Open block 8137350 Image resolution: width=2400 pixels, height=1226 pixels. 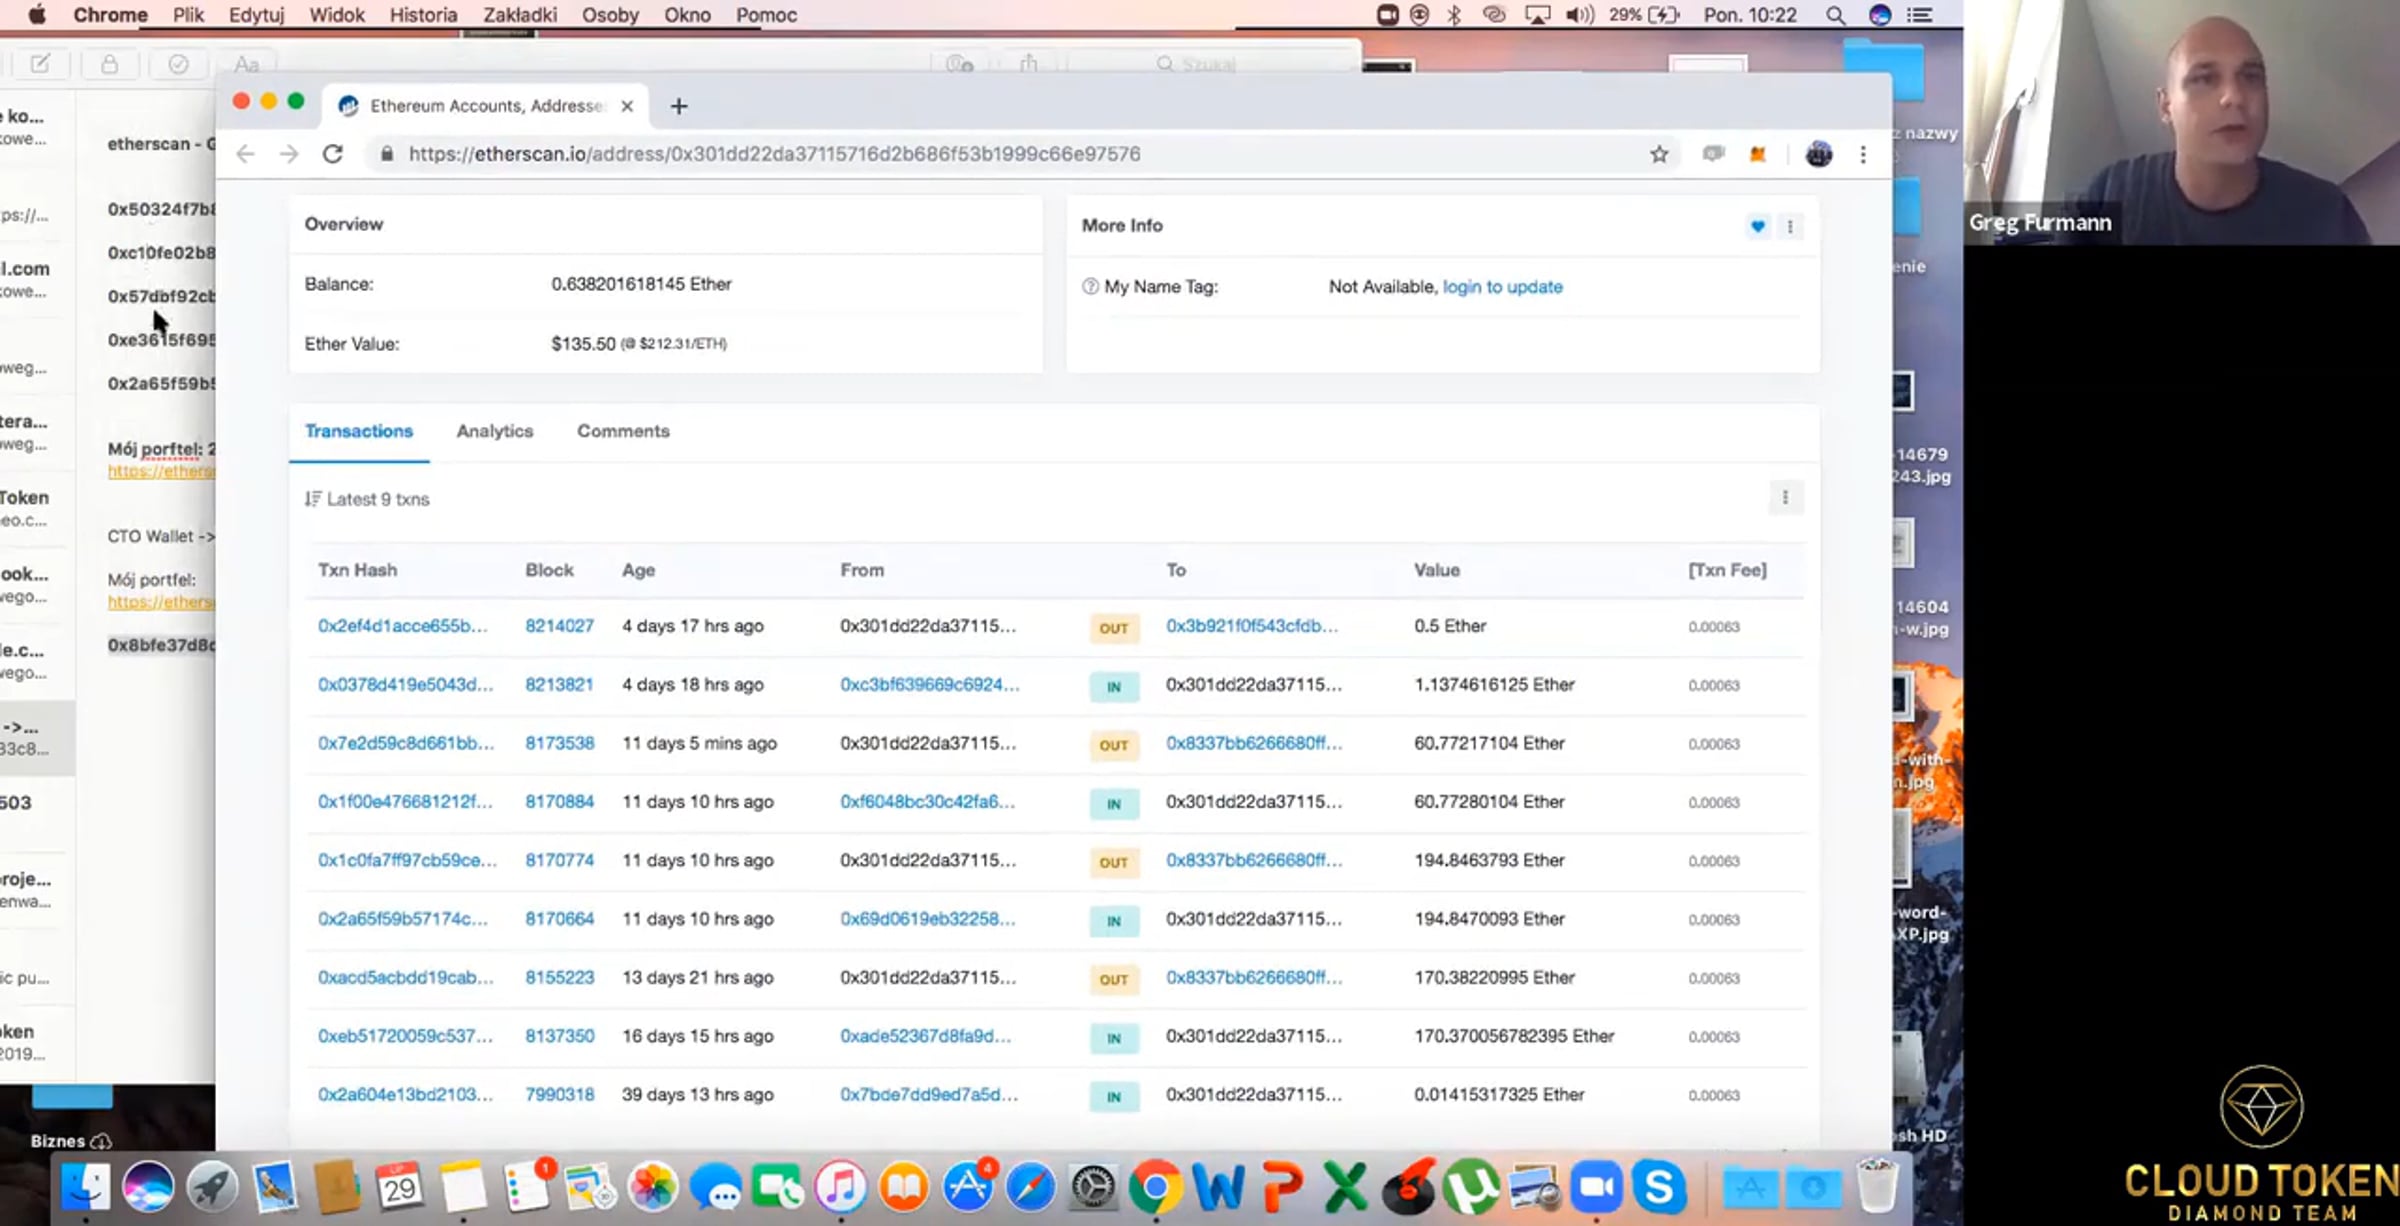point(559,1036)
